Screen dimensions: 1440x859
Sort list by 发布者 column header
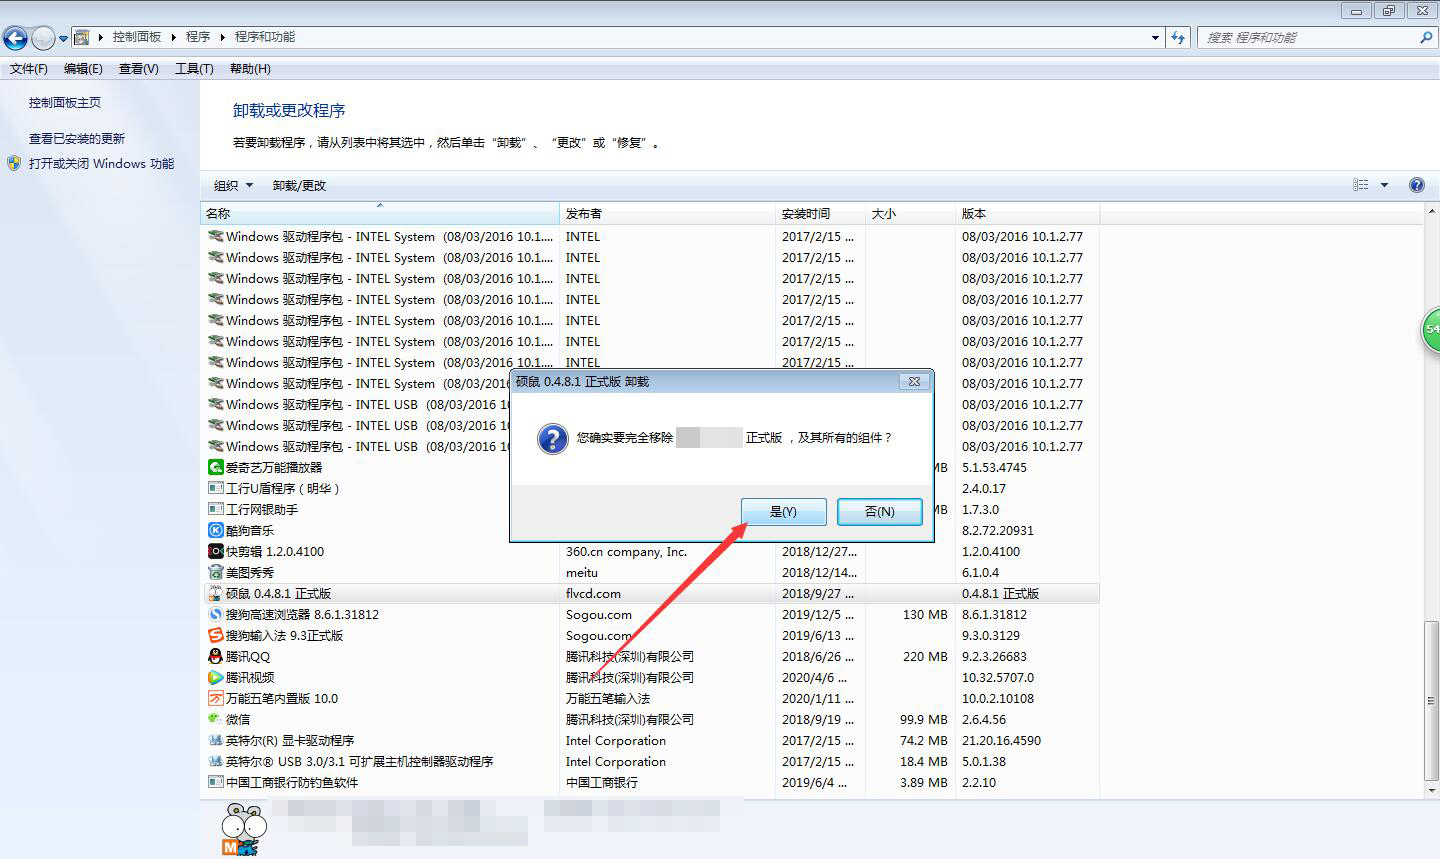pos(668,214)
